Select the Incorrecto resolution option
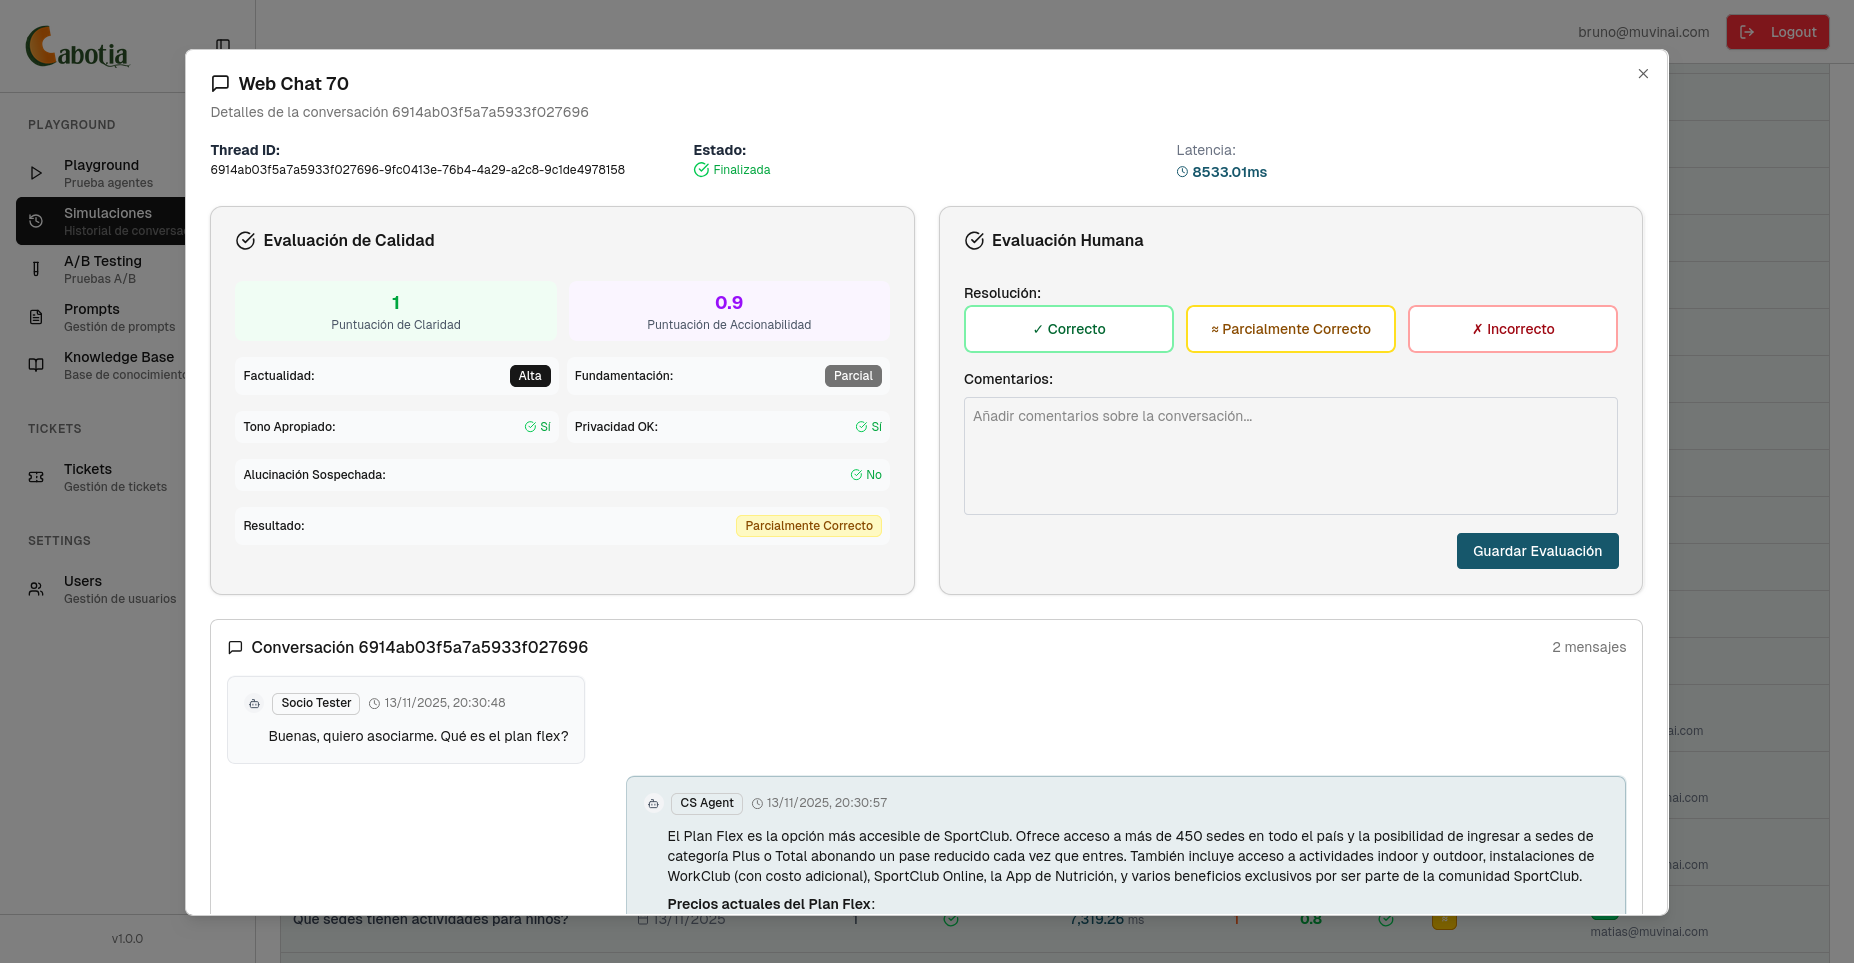This screenshot has width=1854, height=963. pos(1512,329)
